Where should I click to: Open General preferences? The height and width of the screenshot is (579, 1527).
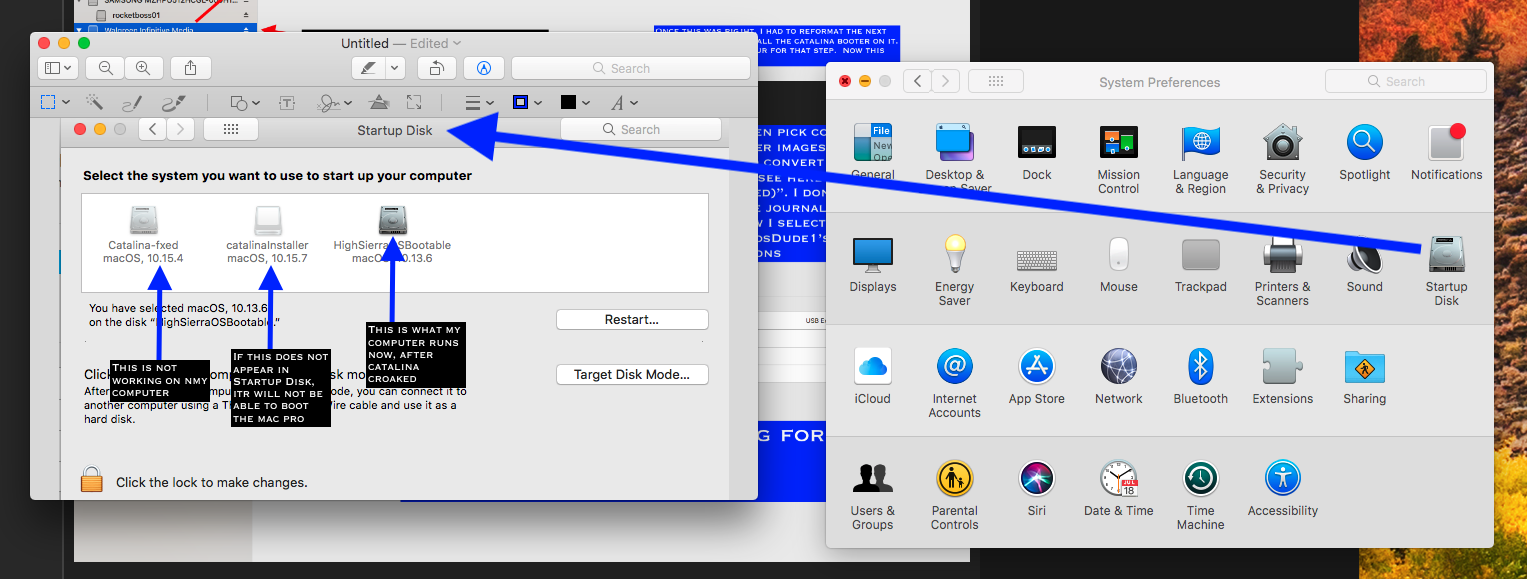pyautogui.click(x=873, y=152)
